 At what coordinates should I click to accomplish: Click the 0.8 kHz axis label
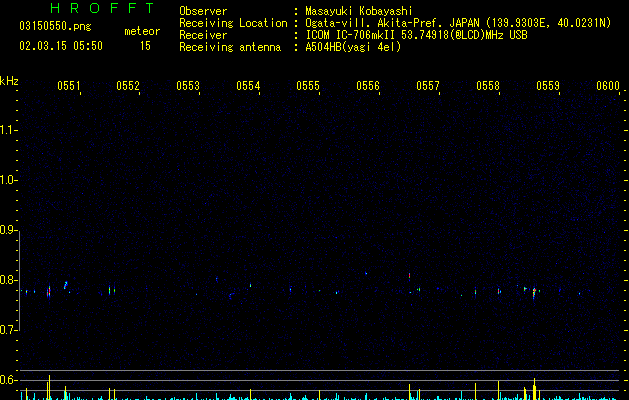[x=8, y=280]
